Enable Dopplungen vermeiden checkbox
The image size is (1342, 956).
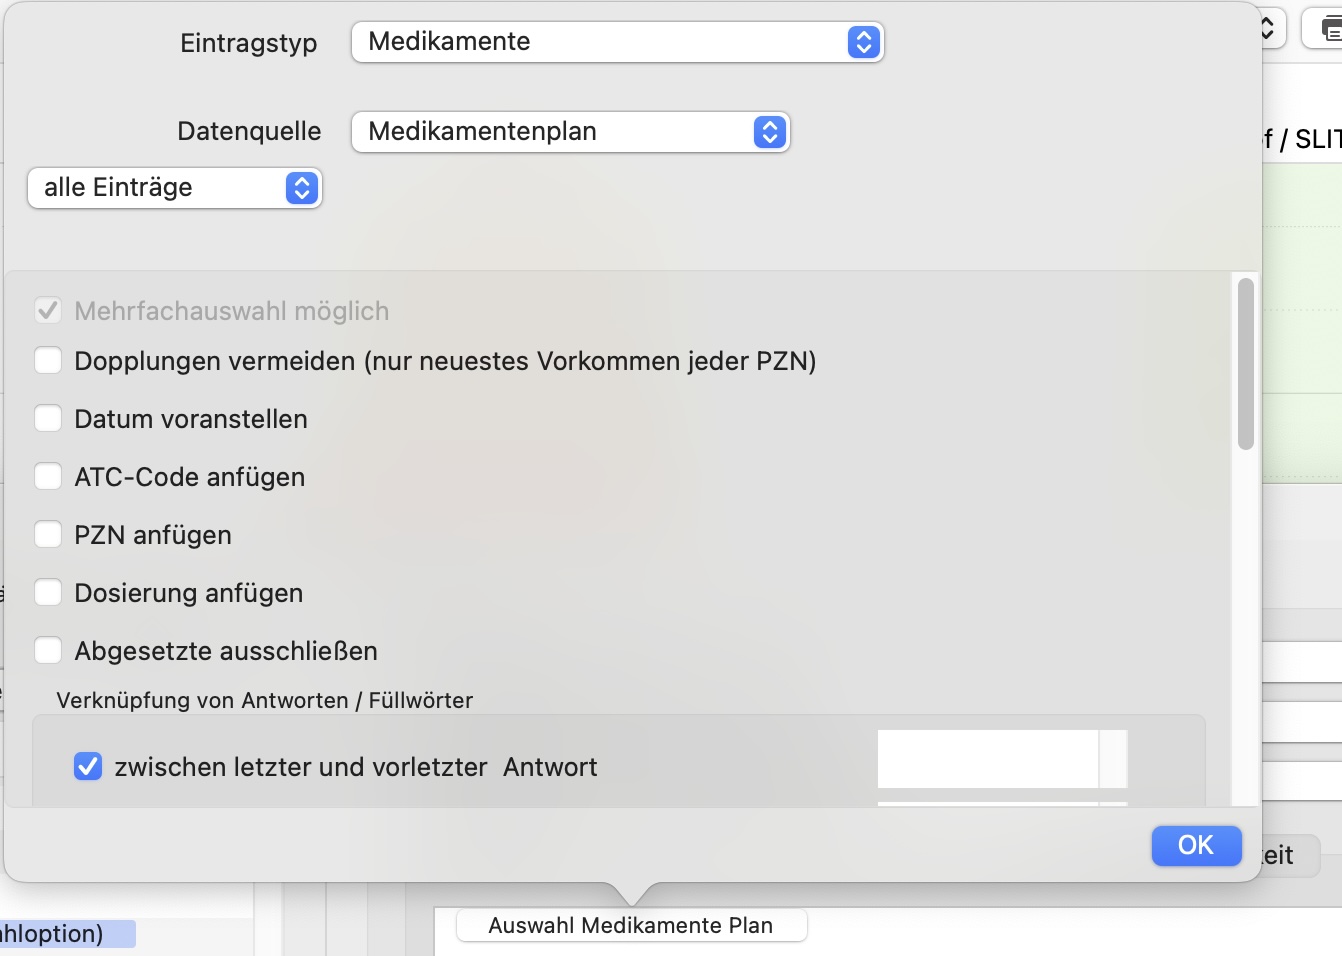click(x=48, y=360)
